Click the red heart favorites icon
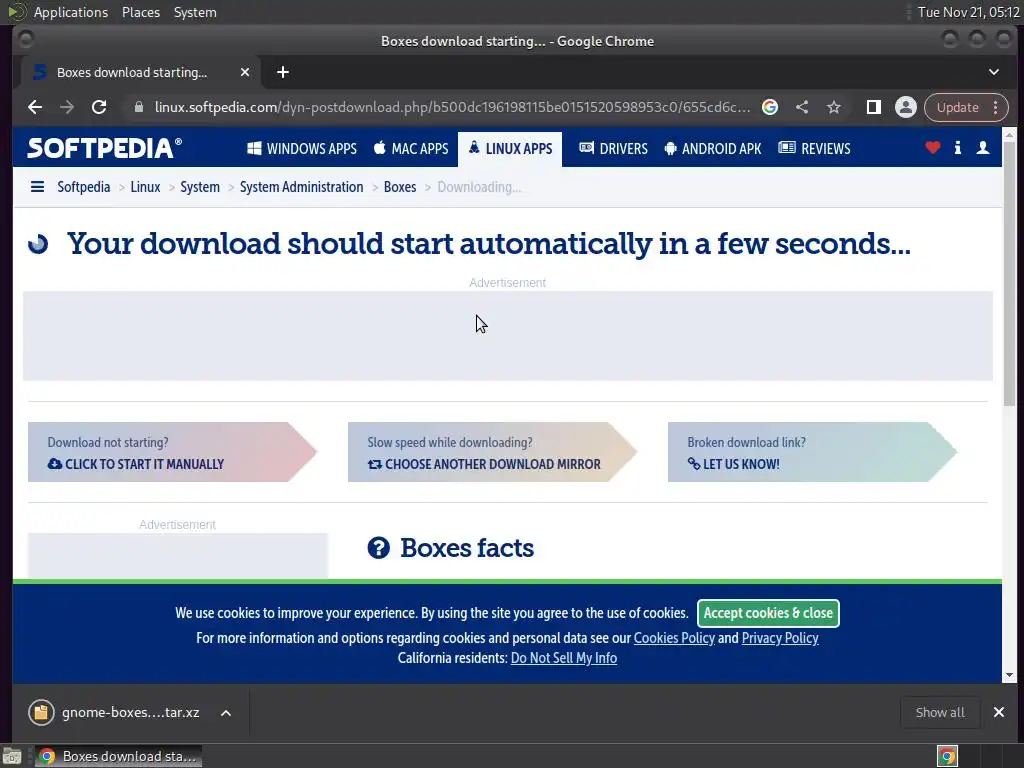The image size is (1024, 768). click(x=933, y=148)
